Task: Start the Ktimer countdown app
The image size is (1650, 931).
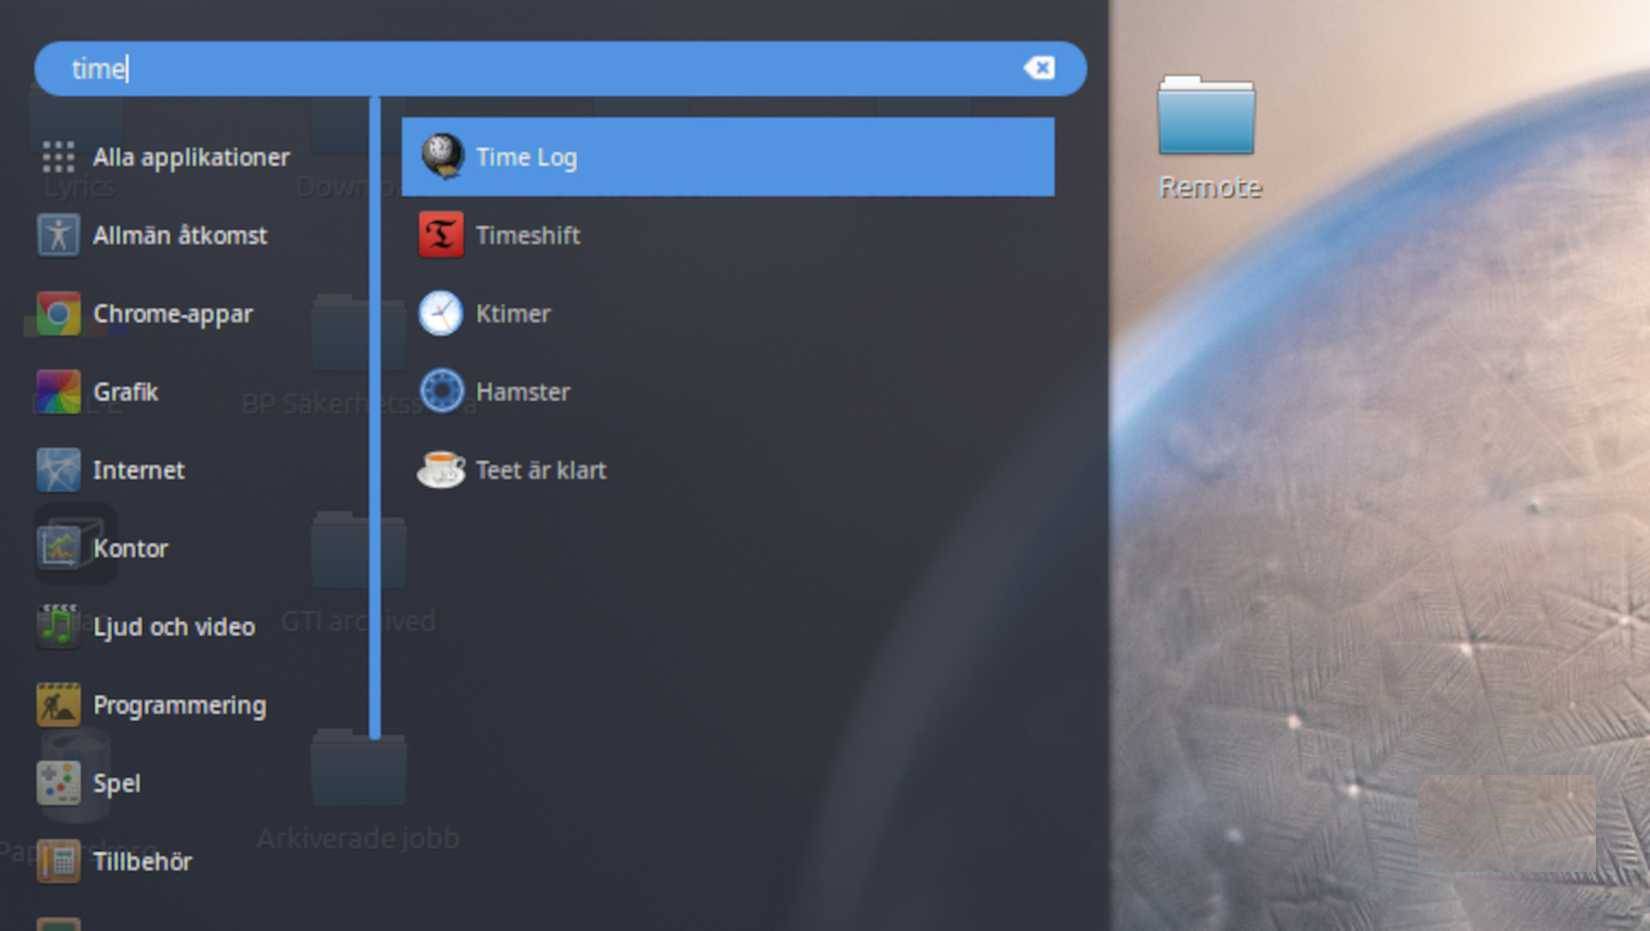Action: coord(513,313)
